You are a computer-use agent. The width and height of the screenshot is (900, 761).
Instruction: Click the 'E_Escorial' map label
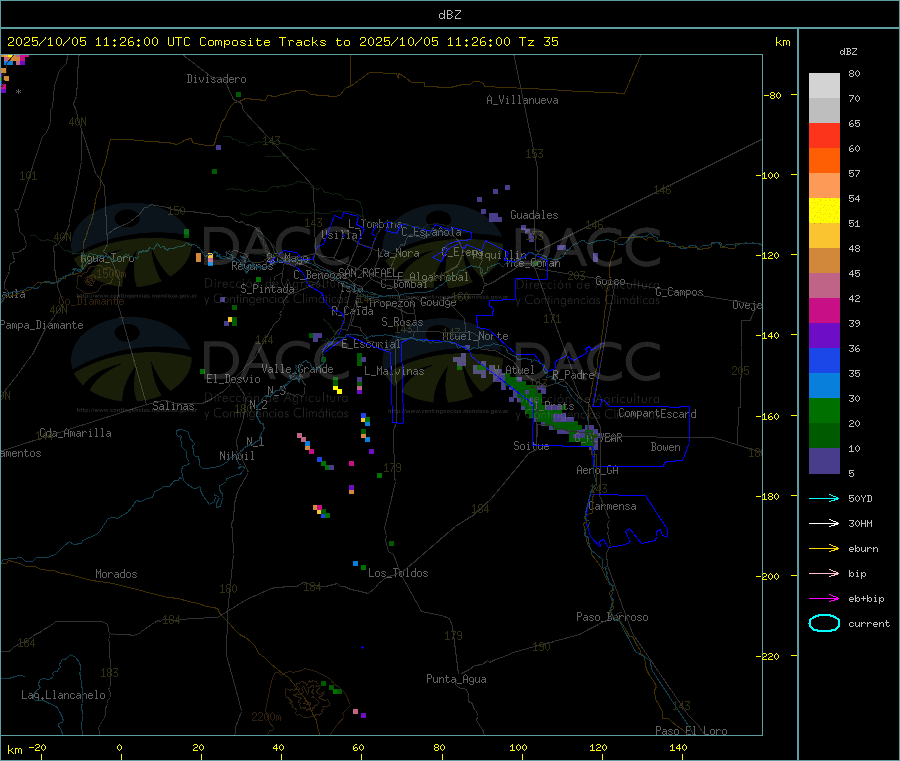[371, 344]
